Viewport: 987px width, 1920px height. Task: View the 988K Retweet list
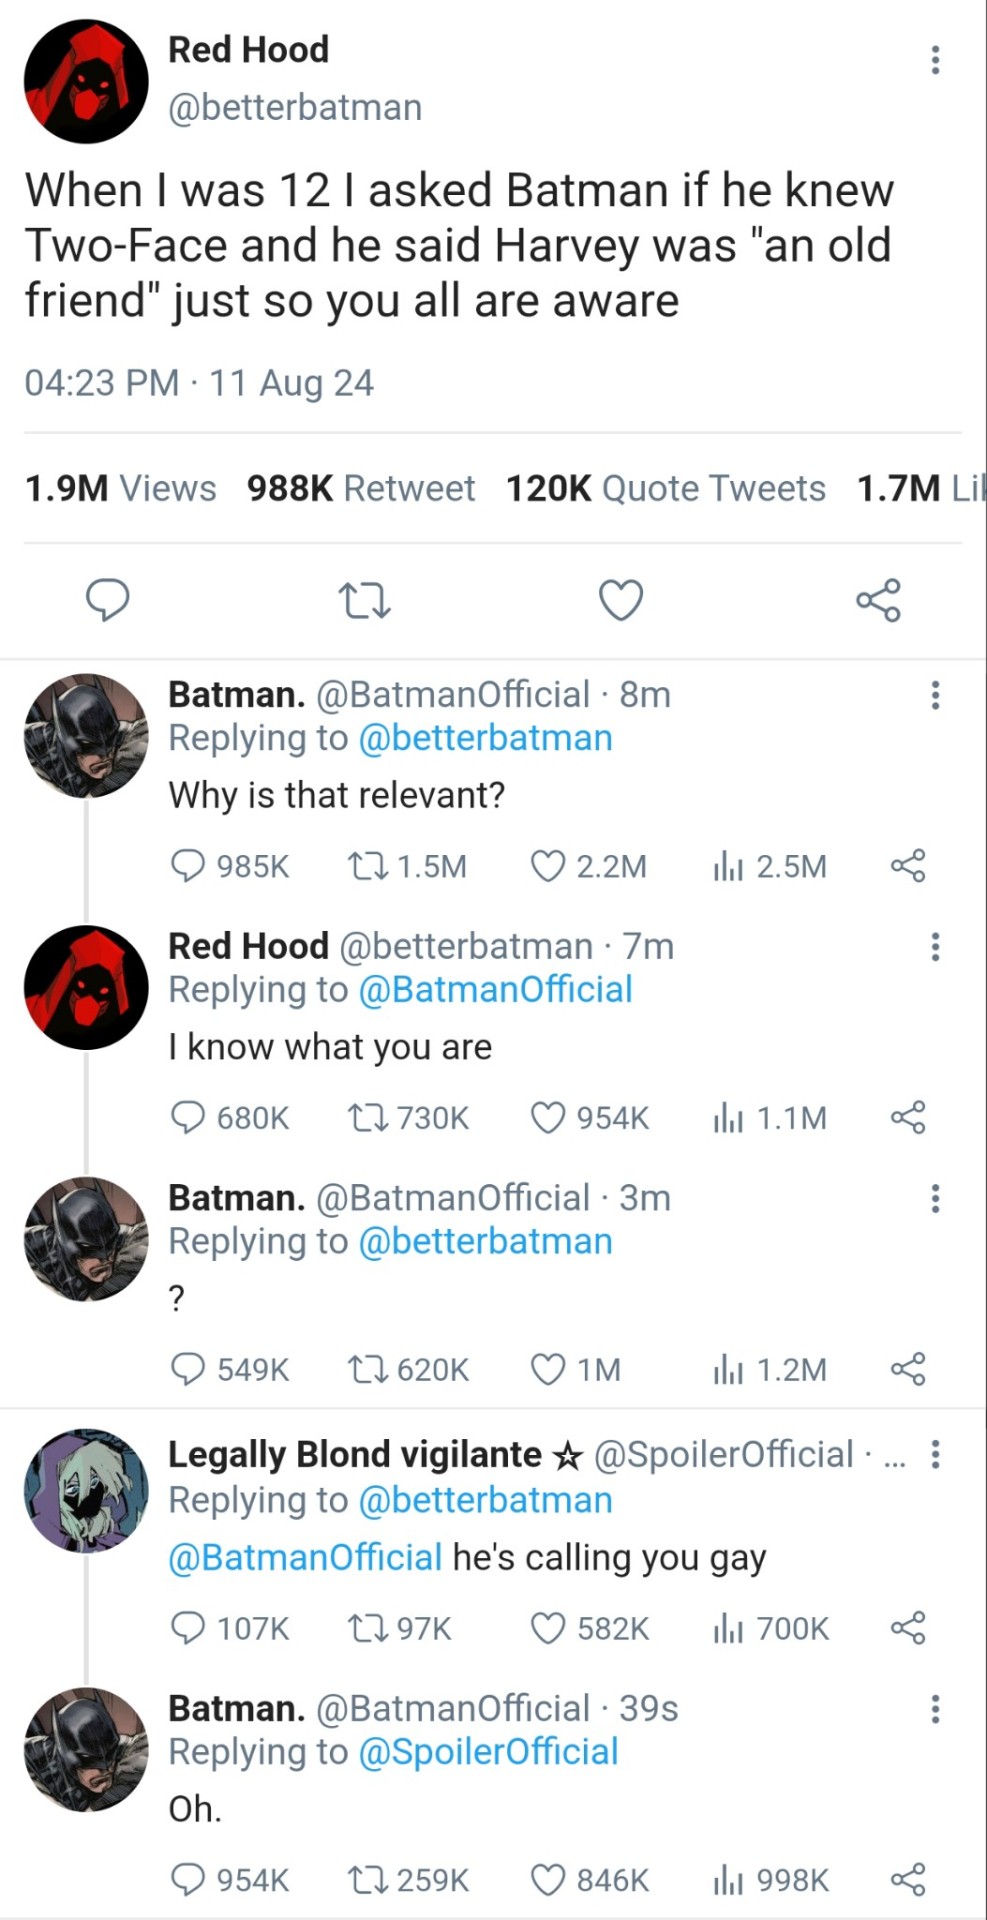click(361, 488)
